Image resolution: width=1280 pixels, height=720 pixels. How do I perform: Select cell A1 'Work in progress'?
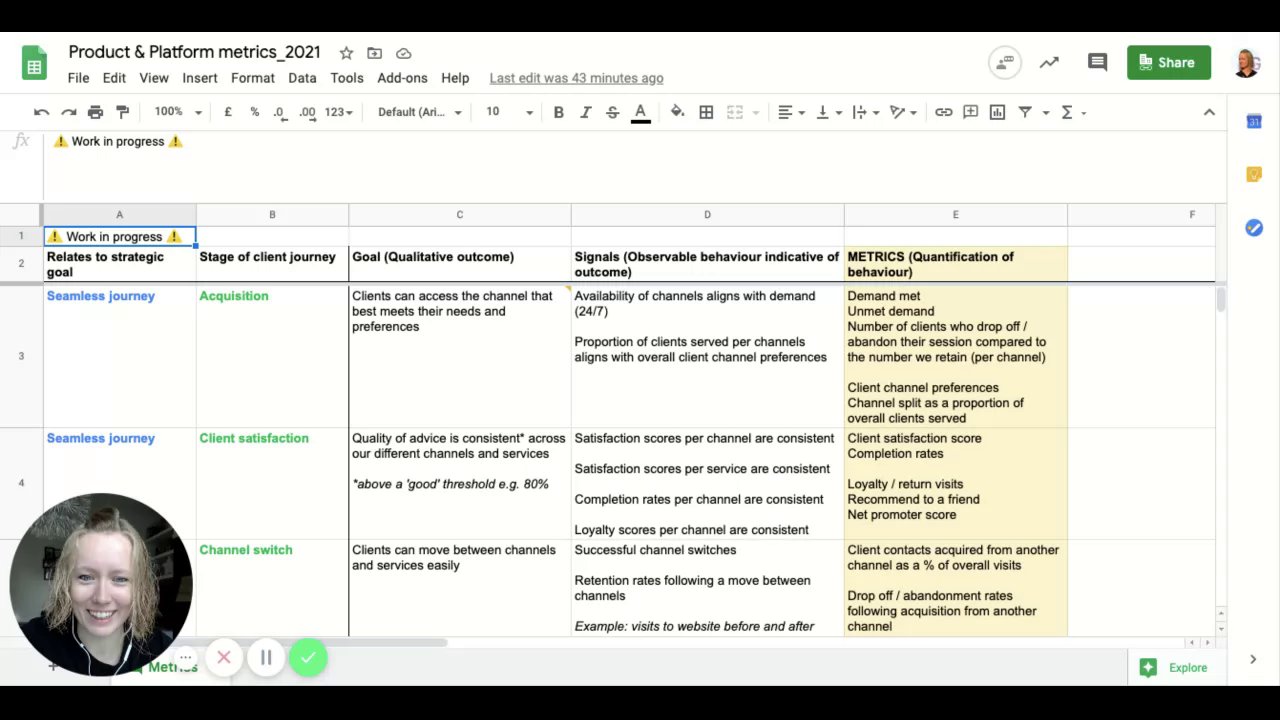click(x=119, y=236)
